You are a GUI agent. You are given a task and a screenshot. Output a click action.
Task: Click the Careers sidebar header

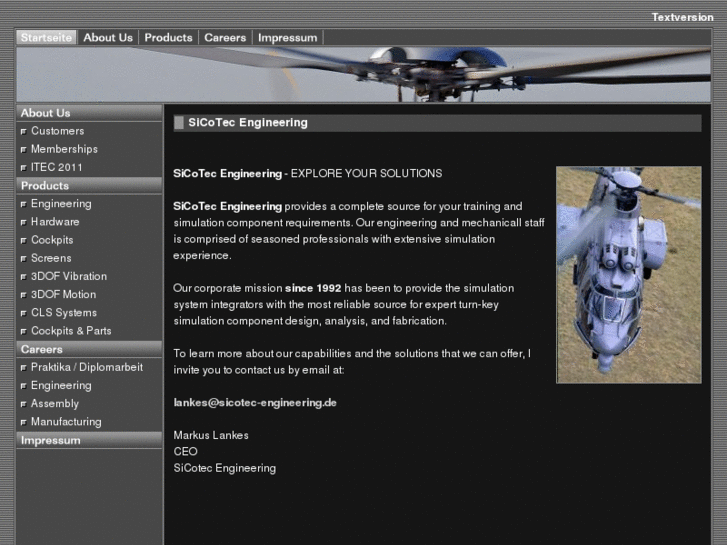(89, 349)
